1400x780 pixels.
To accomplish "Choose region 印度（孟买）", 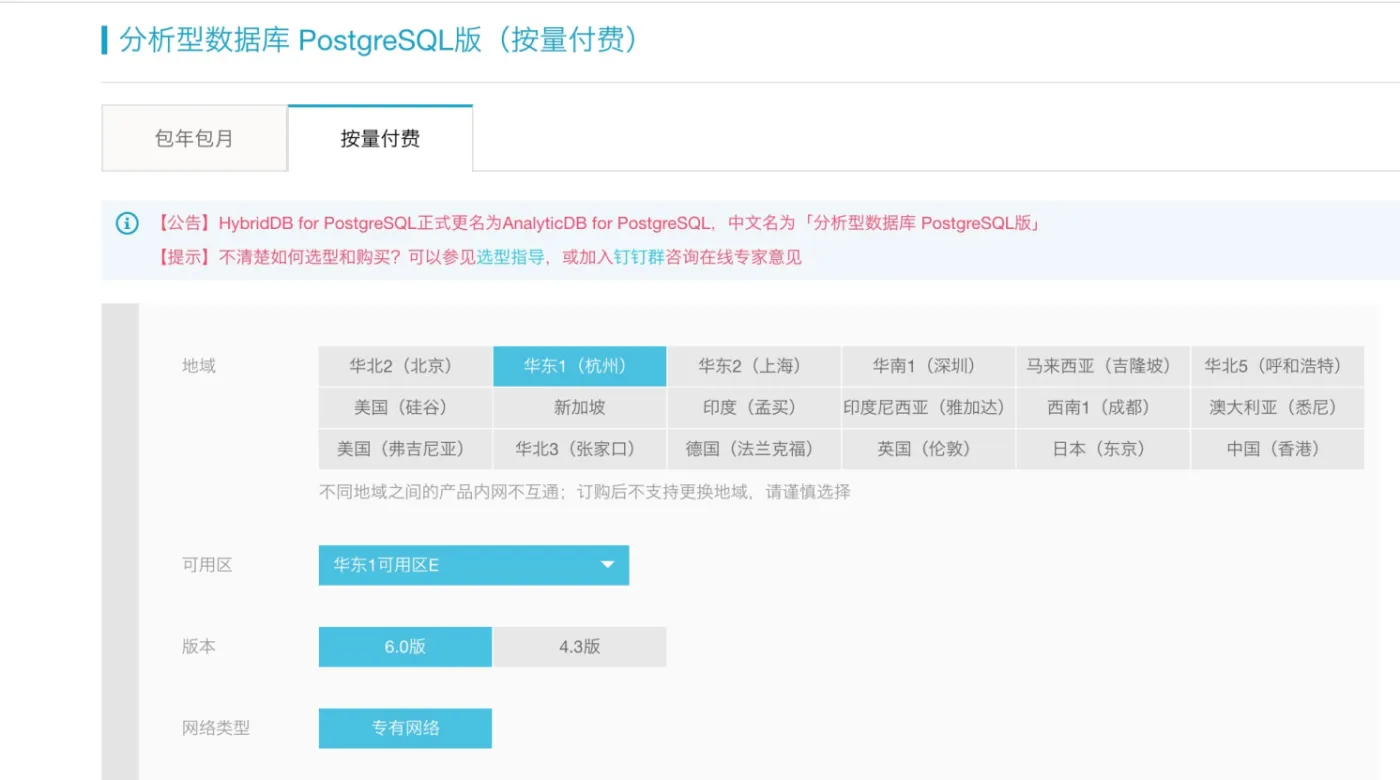I will point(754,408).
